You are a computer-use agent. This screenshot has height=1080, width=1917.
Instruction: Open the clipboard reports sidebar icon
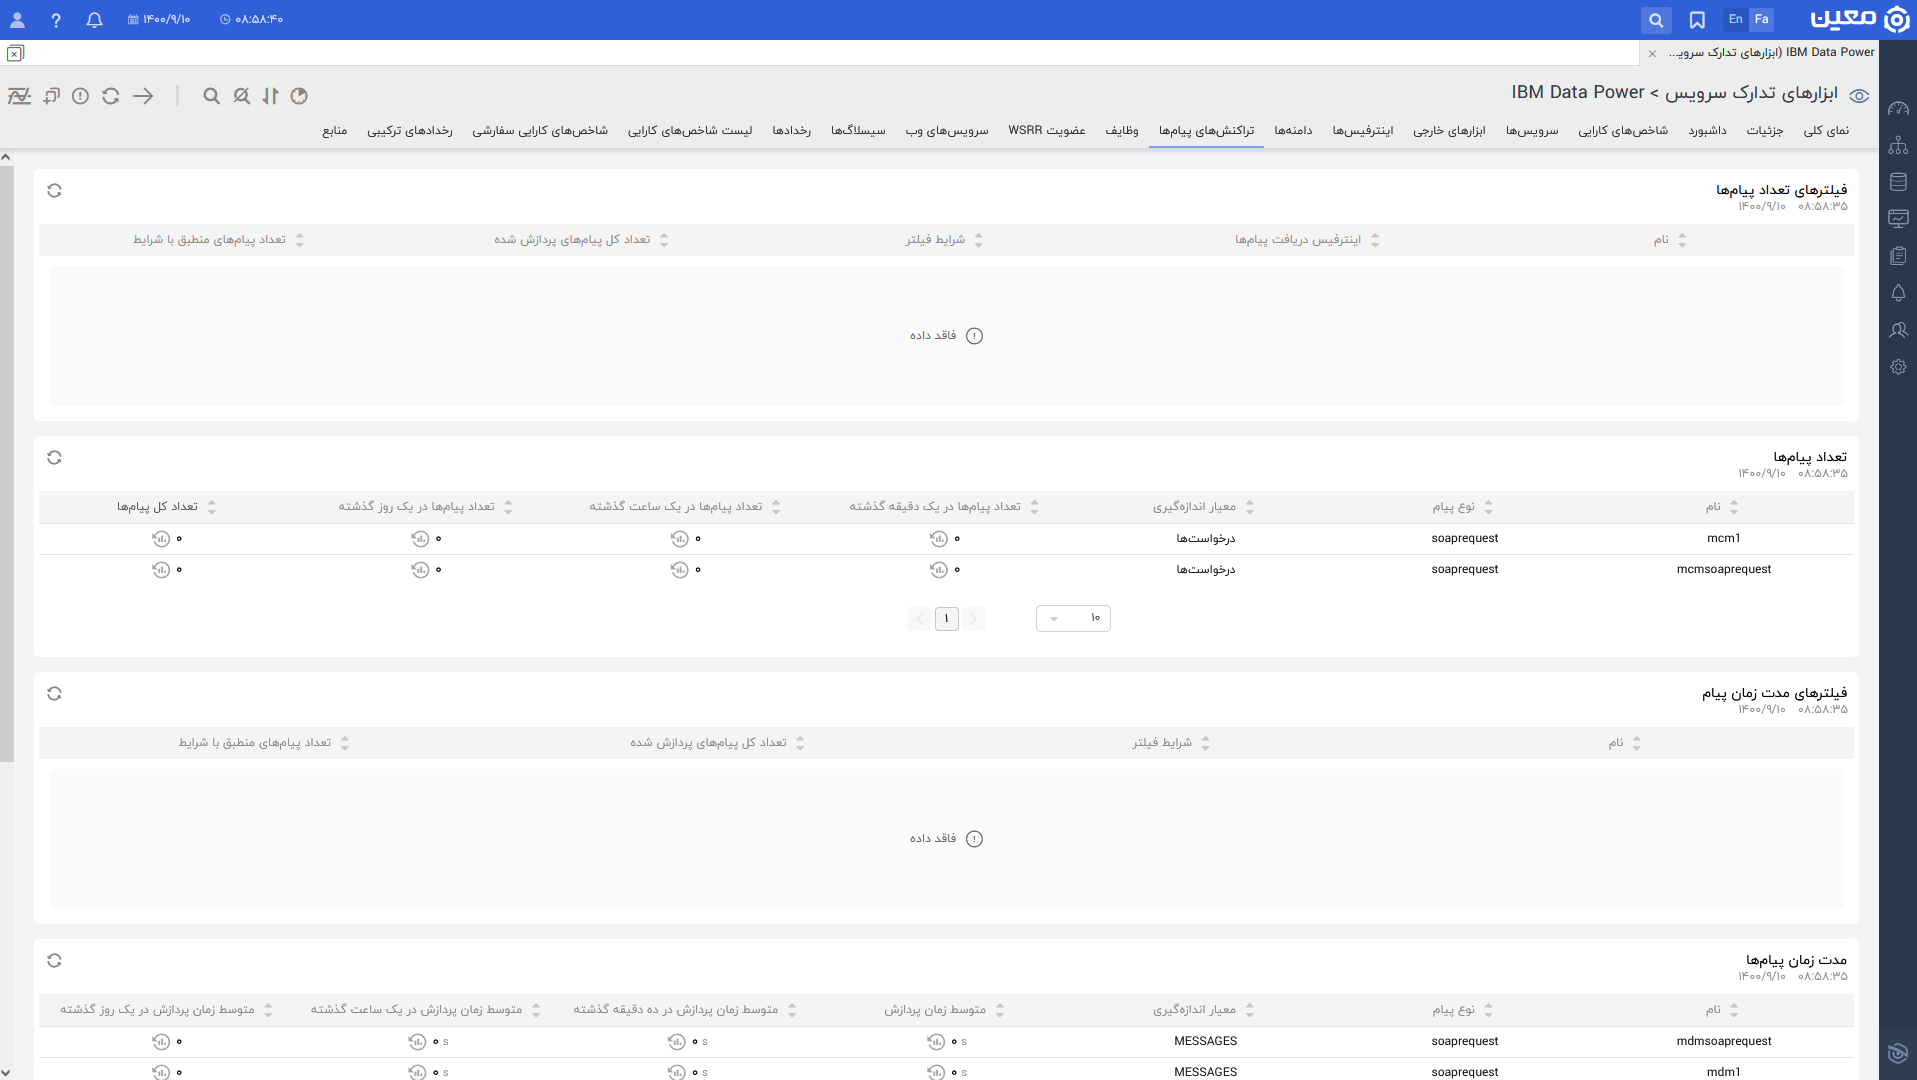coord(1898,256)
